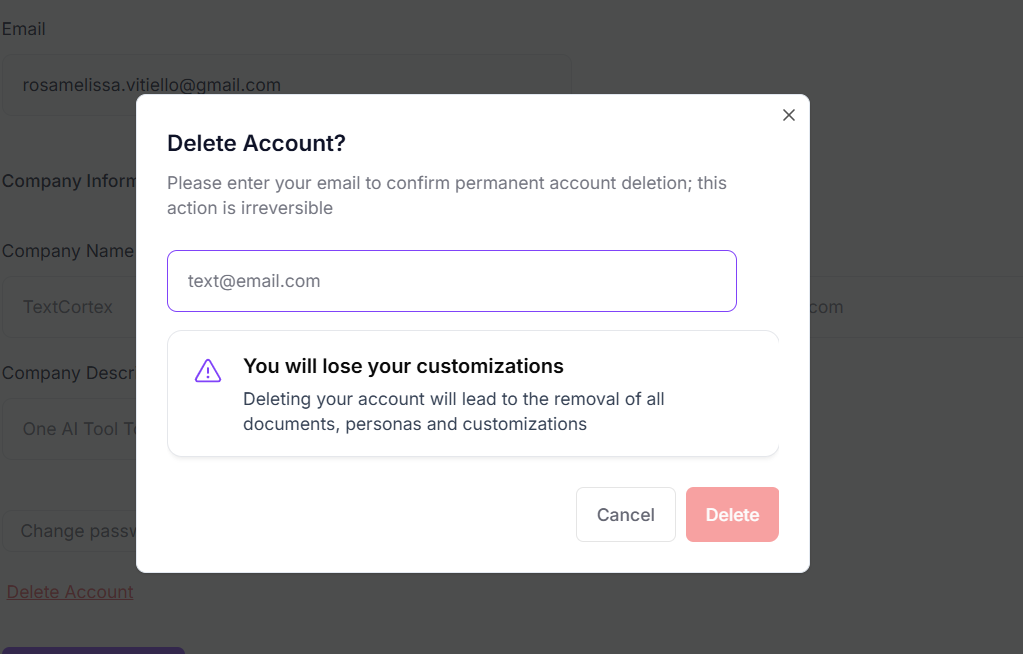Click the irreversible action warning text
1023x654 pixels.
[x=448, y=195]
